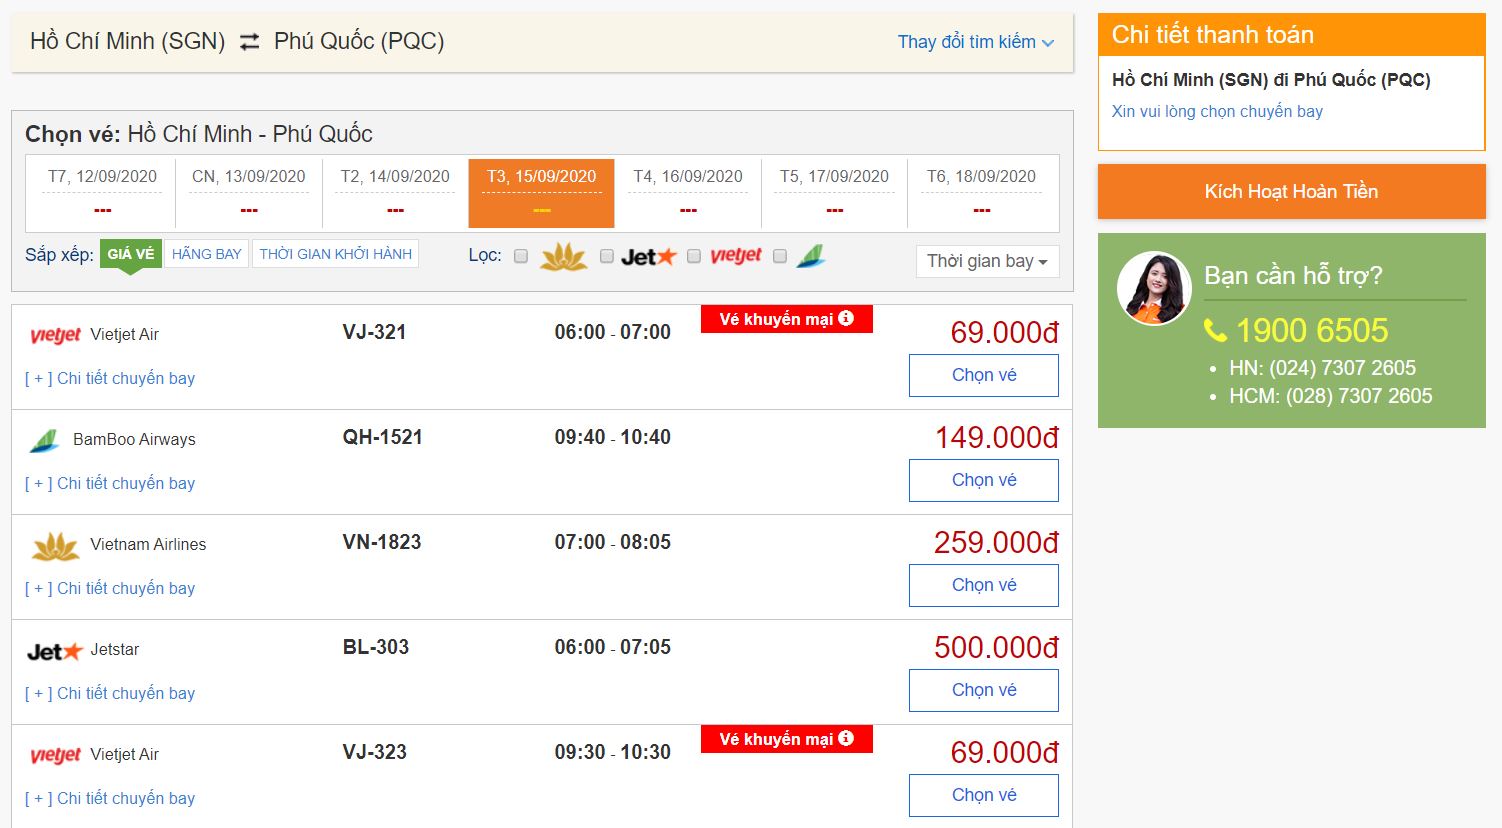Select date tab T2, 14/09/2020
The width and height of the screenshot is (1502, 828).
point(395,192)
